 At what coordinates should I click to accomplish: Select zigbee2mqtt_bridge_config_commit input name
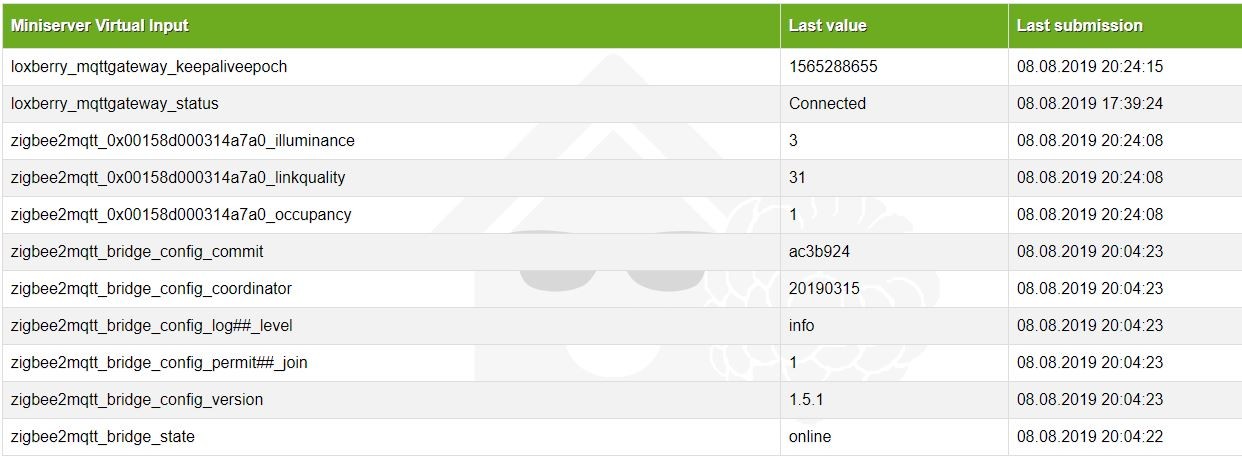pyautogui.click(x=137, y=251)
